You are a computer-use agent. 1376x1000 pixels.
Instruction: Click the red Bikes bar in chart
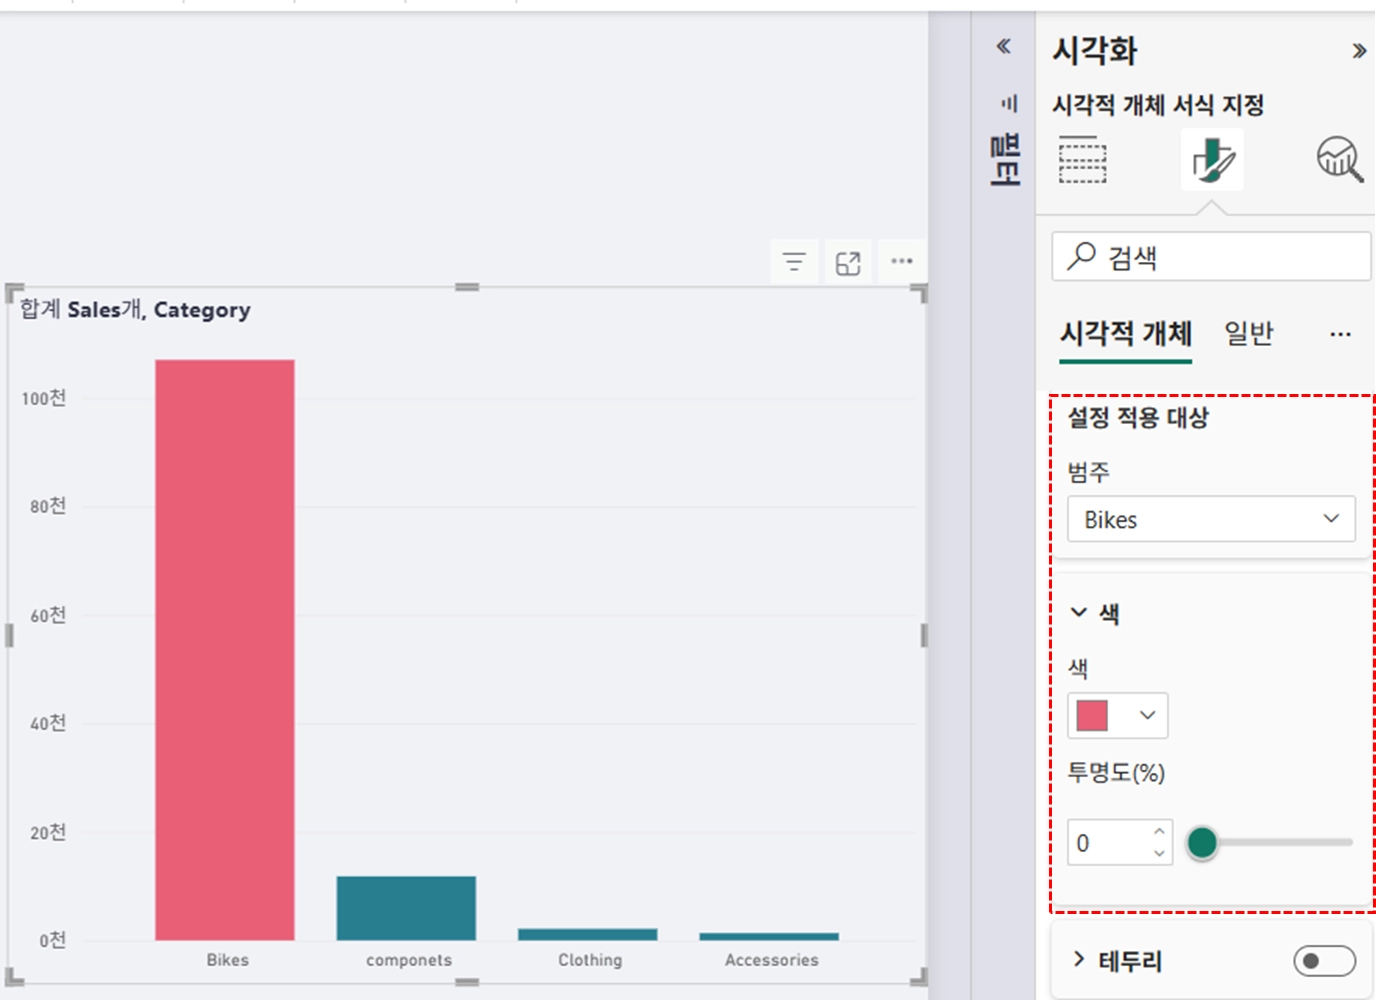pyautogui.click(x=224, y=650)
